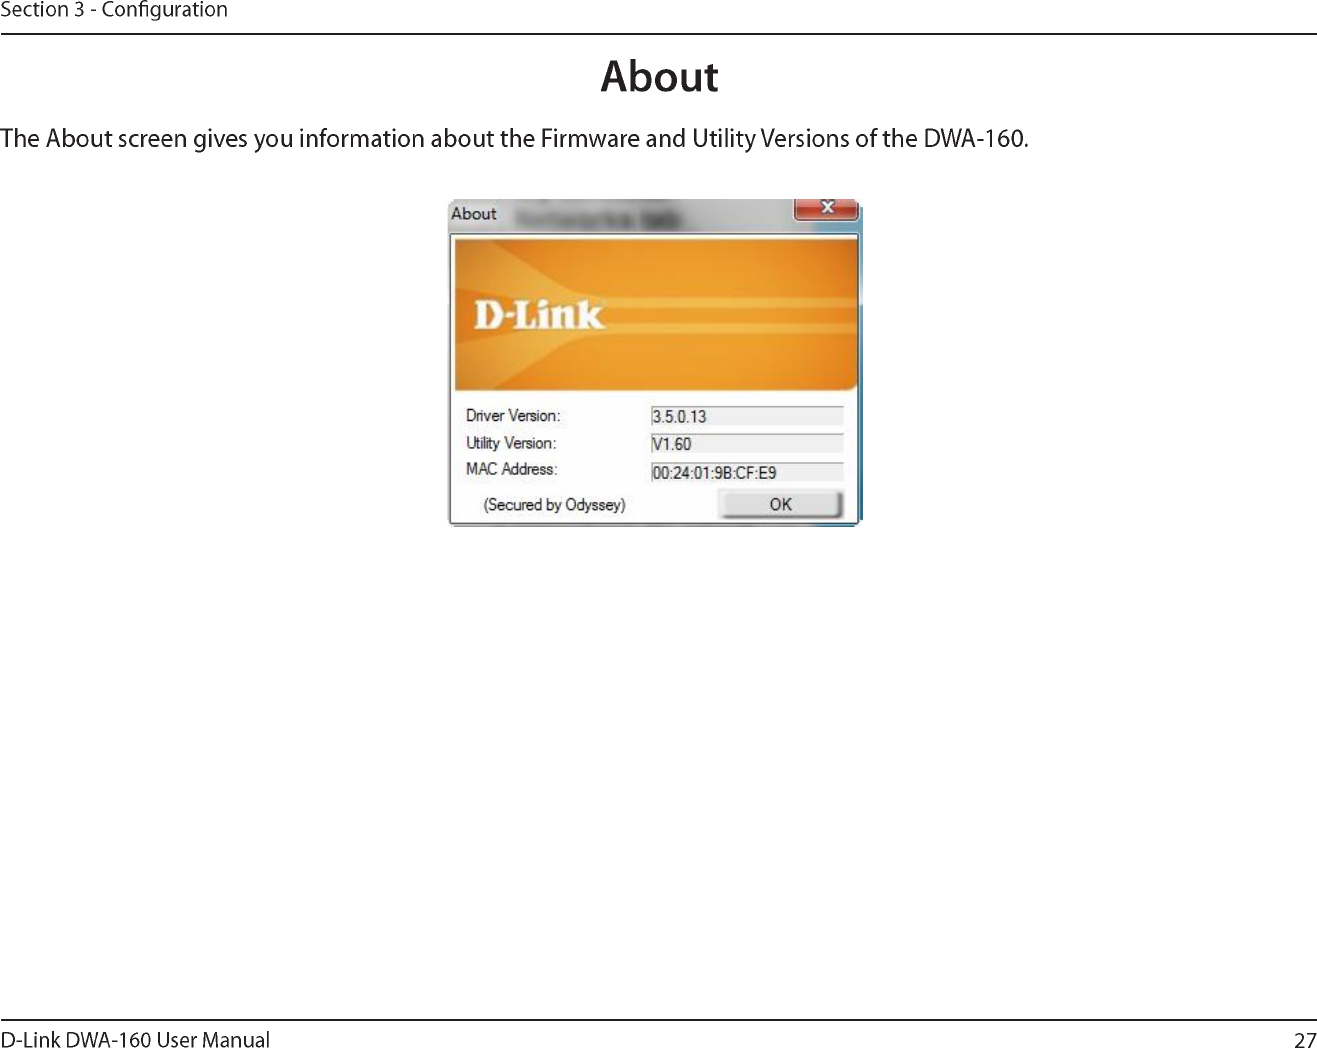The width and height of the screenshot is (1317, 1048).
Task: Click OK in the About dialog
Action: coord(780,505)
